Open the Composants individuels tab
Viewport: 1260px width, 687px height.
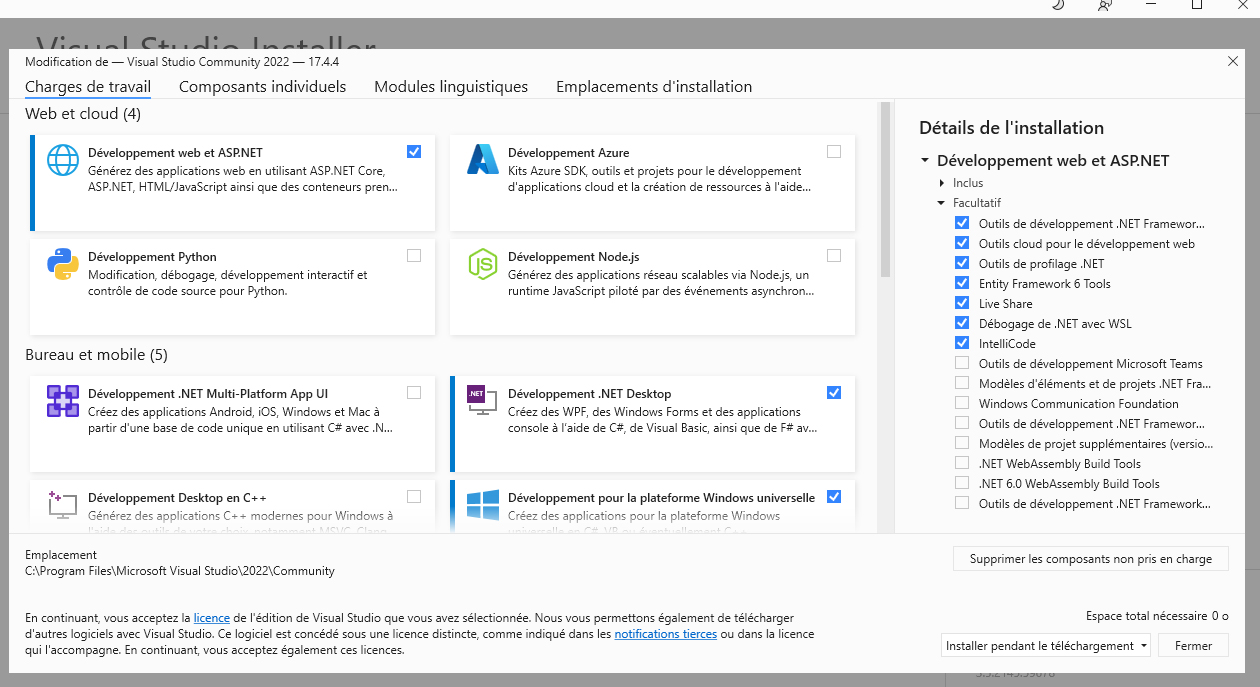tap(263, 87)
